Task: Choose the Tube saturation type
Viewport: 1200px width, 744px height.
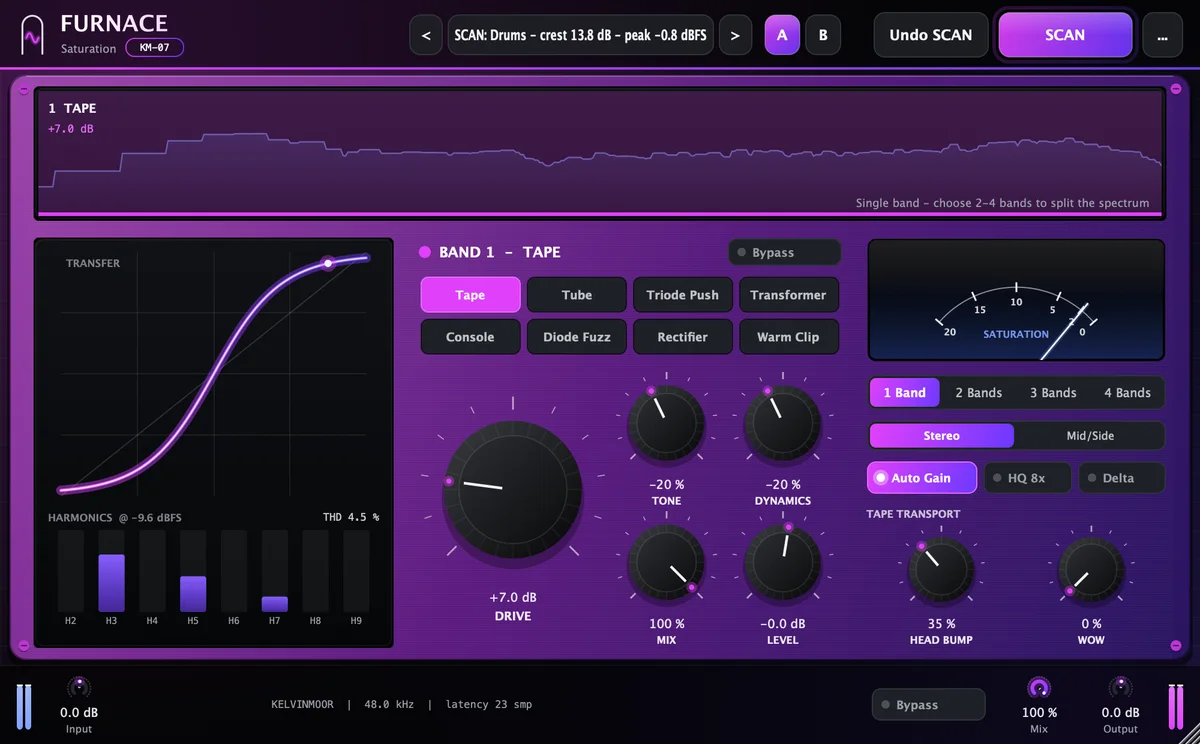Action: [x=577, y=295]
